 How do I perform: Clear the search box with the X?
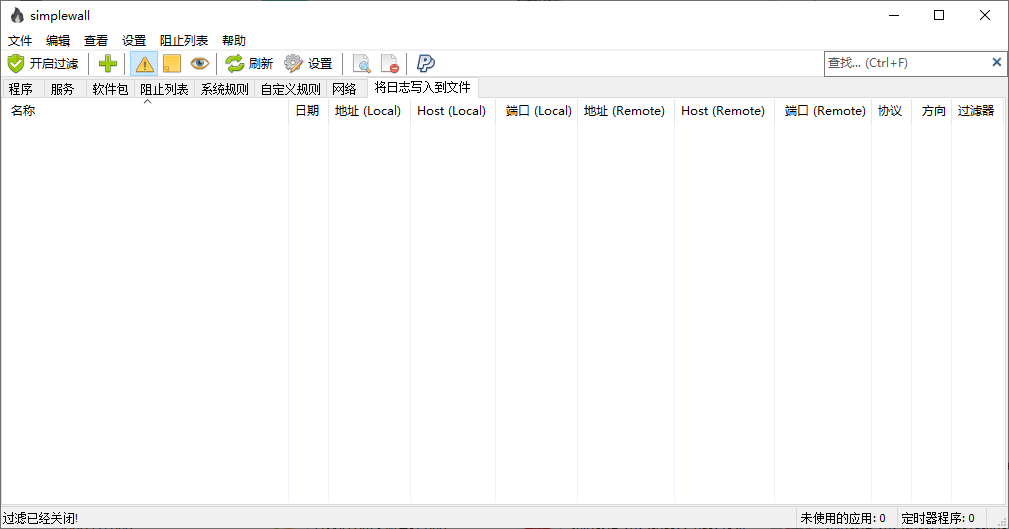pyautogui.click(x=996, y=62)
